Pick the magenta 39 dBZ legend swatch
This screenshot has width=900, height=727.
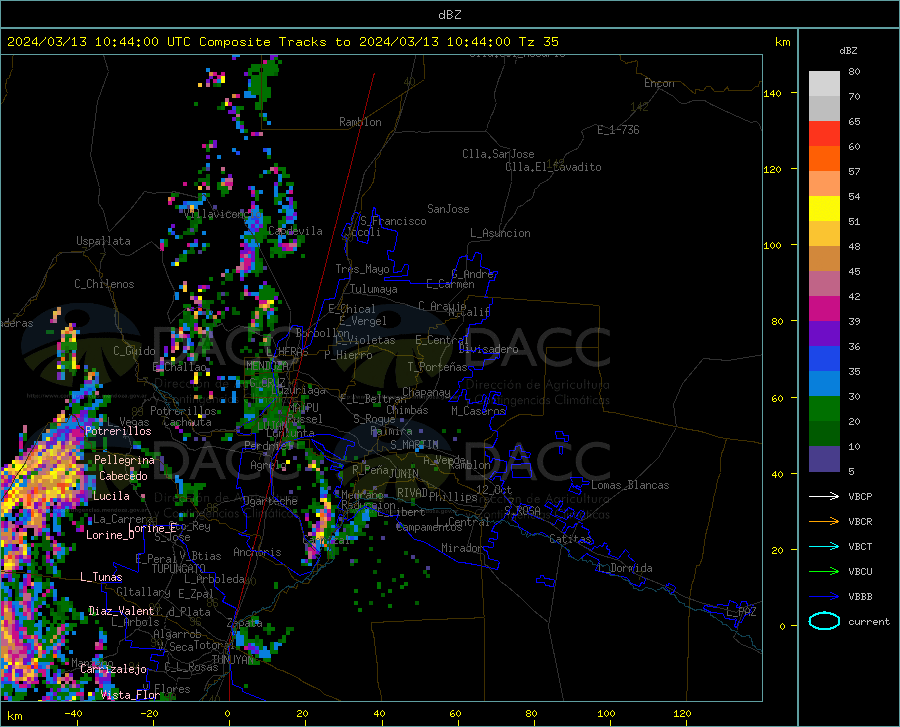tap(824, 309)
